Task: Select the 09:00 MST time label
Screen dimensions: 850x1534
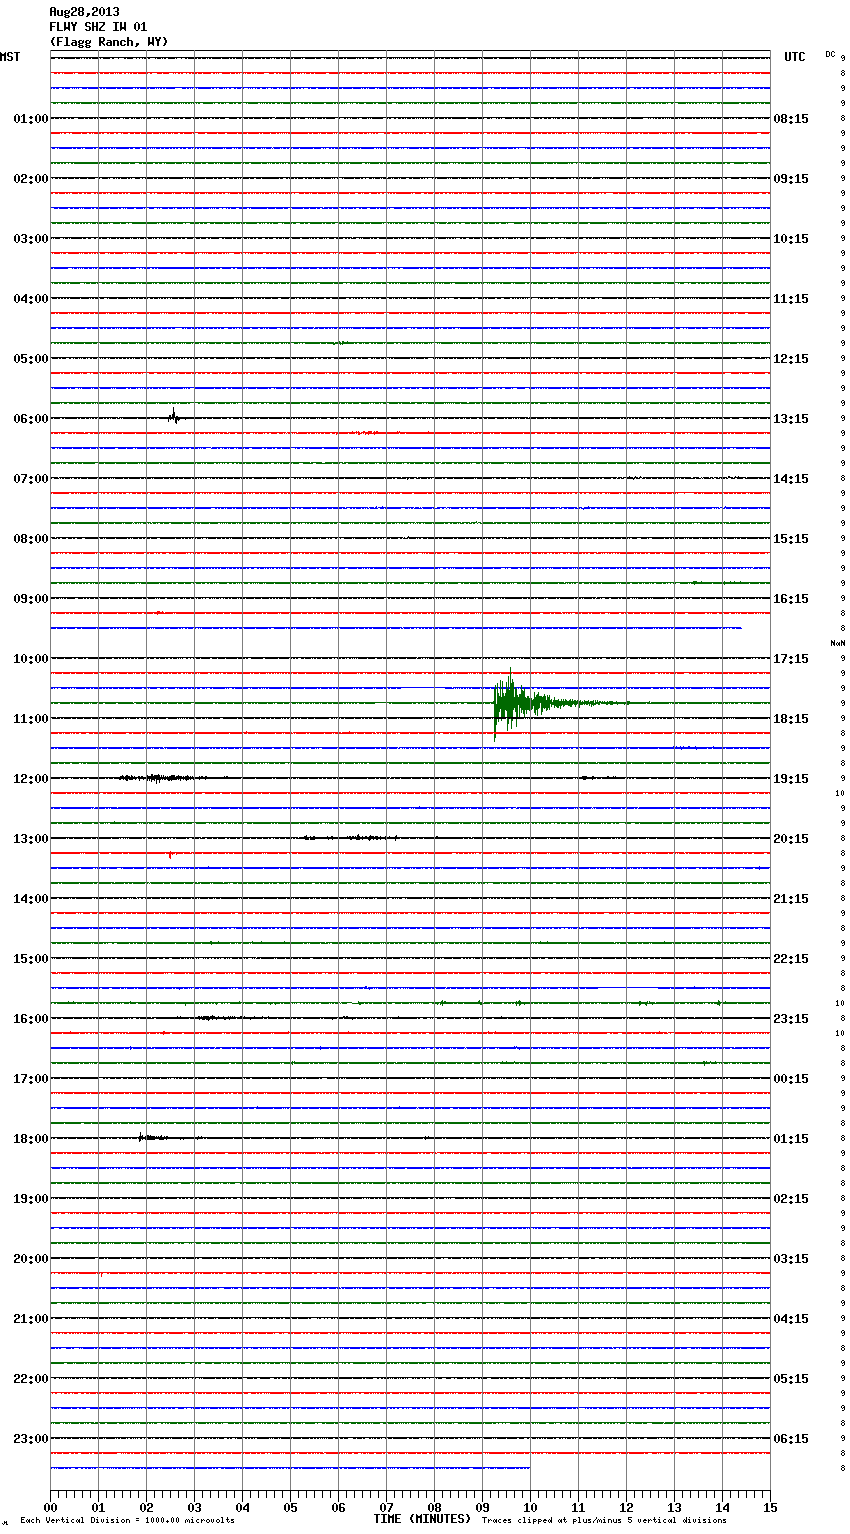Action: [x=30, y=599]
